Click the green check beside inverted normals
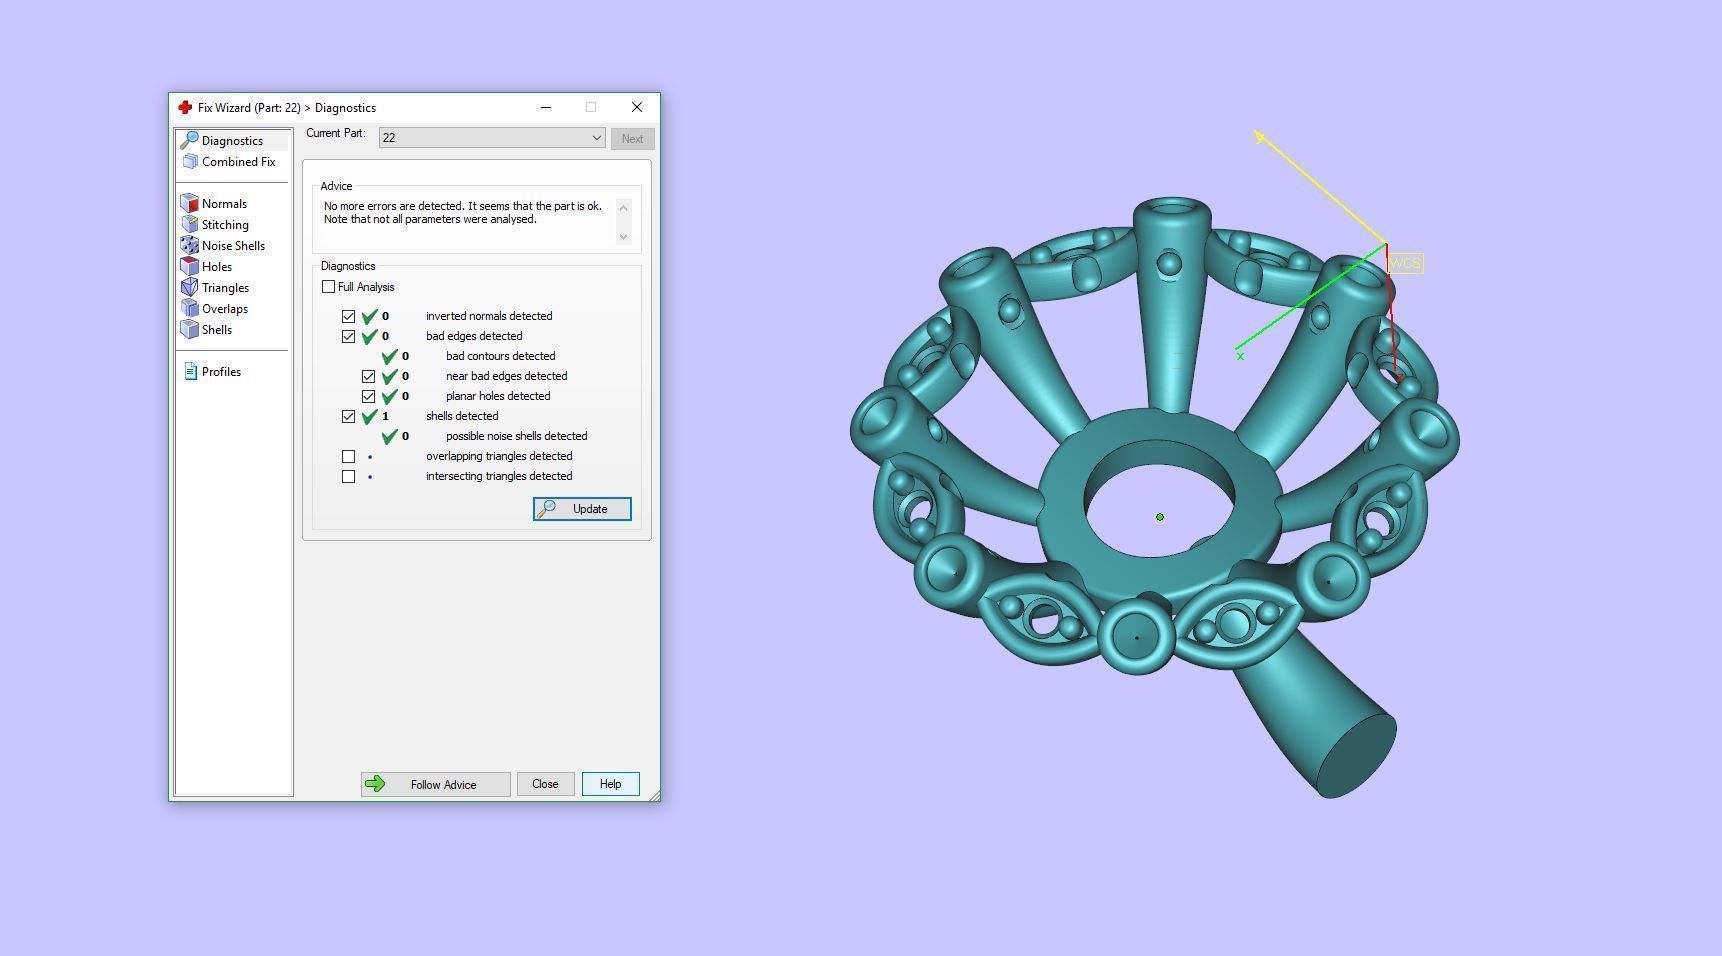The width and height of the screenshot is (1722, 956). click(x=370, y=316)
